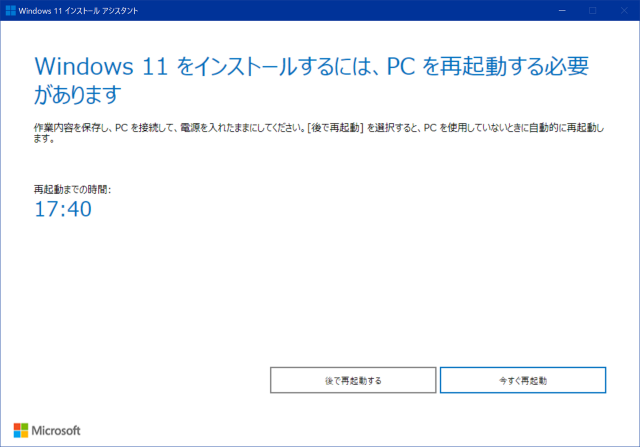The width and height of the screenshot is (640, 447).
Task: Click the 今すぐ再起動 button
Action: [x=523, y=380]
